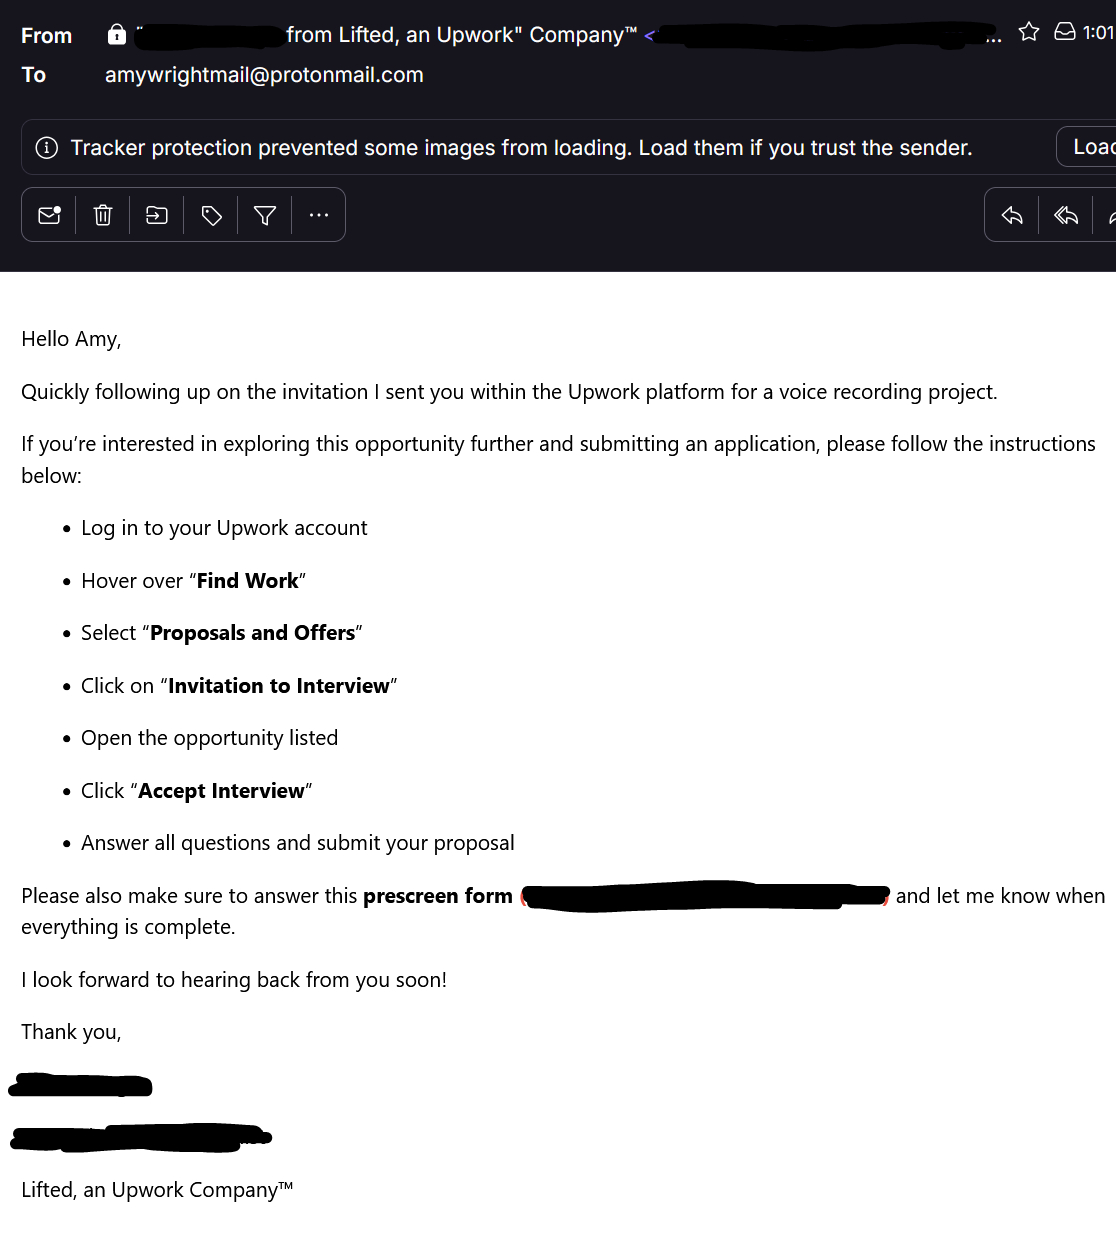This screenshot has height=1234, width=1116.
Task: Click the "To" recipients label
Action: [x=34, y=75]
